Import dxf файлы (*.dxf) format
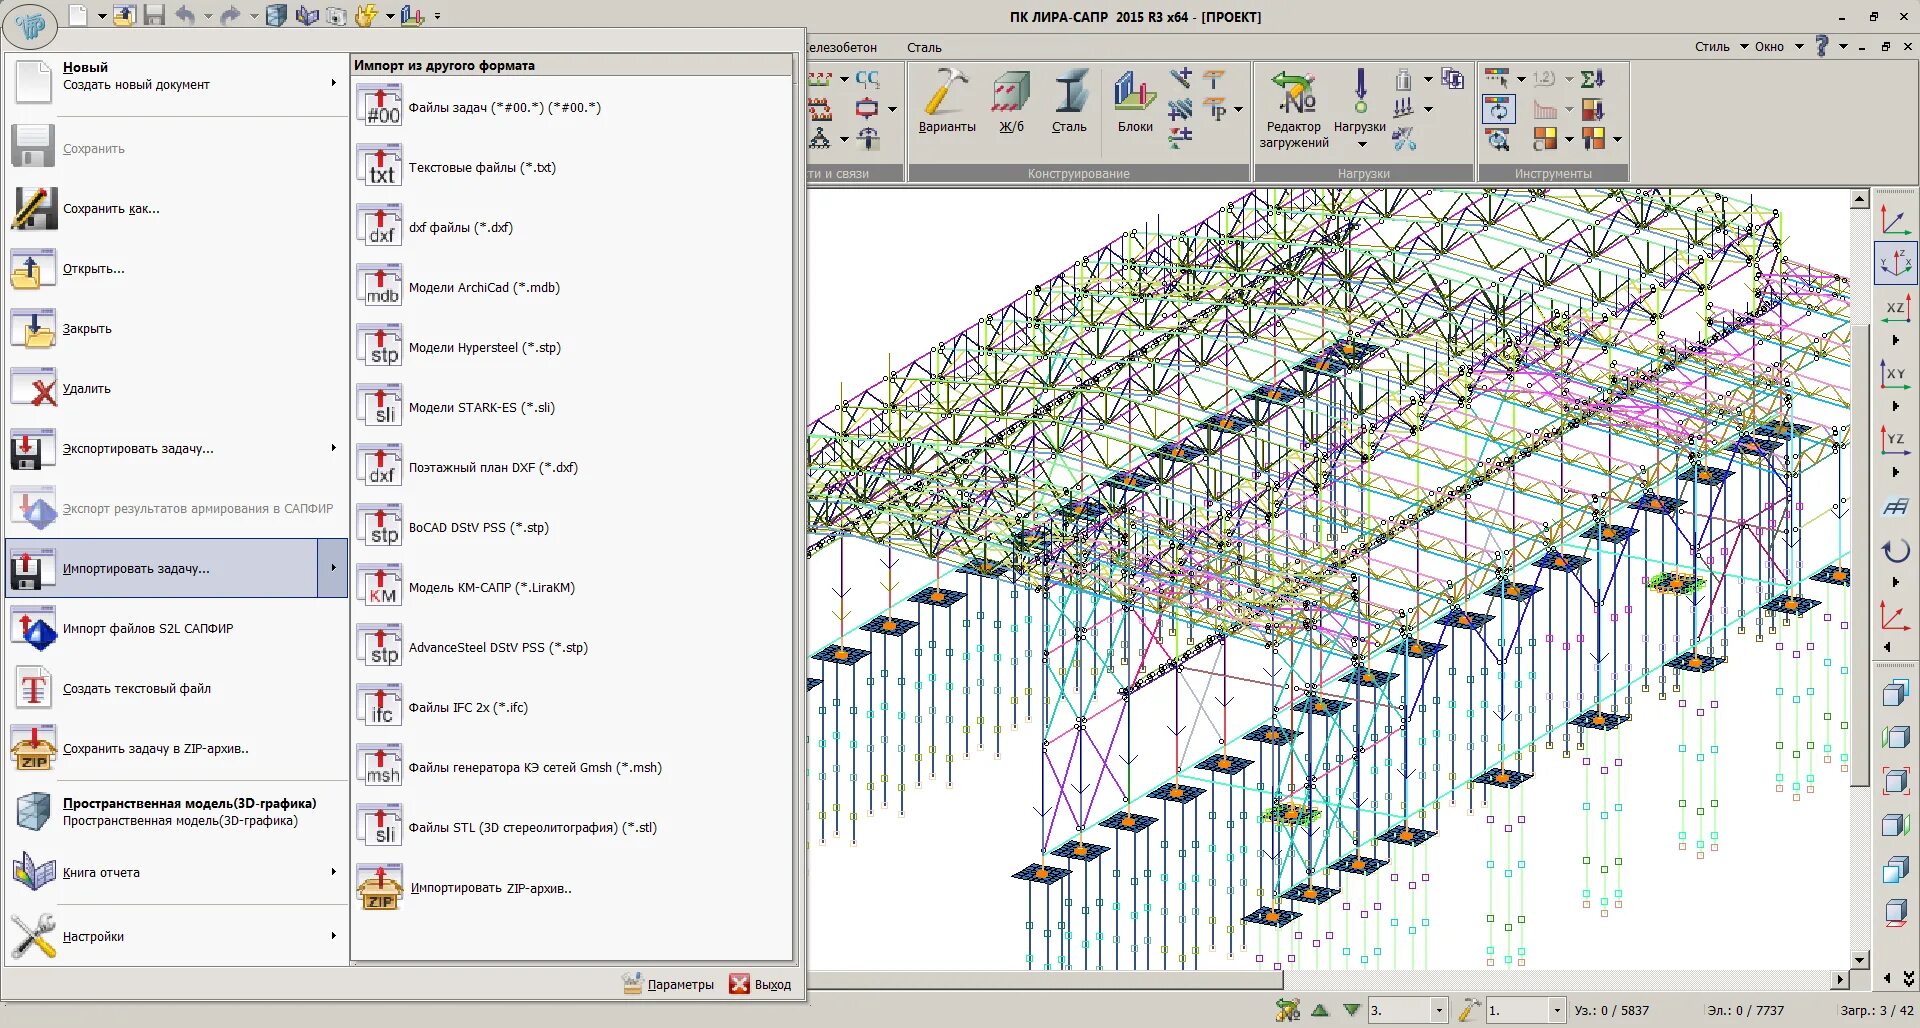Screen dimensions: 1920x1028 pos(460,228)
